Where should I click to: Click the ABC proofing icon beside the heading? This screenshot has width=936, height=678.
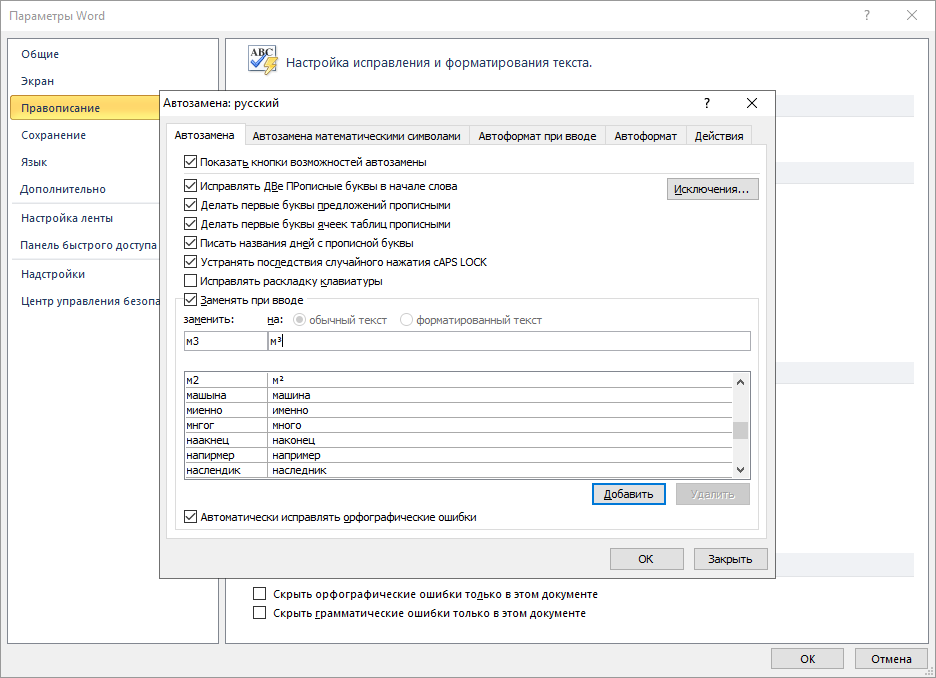[263, 60]
